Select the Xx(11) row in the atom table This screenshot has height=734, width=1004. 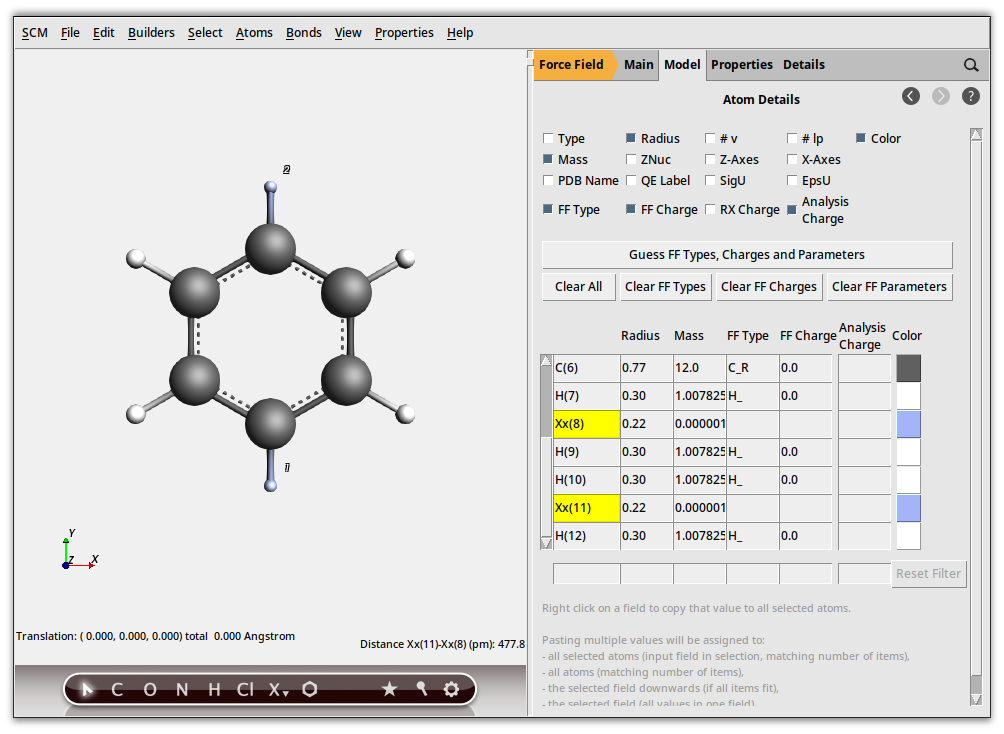[585, 508]
